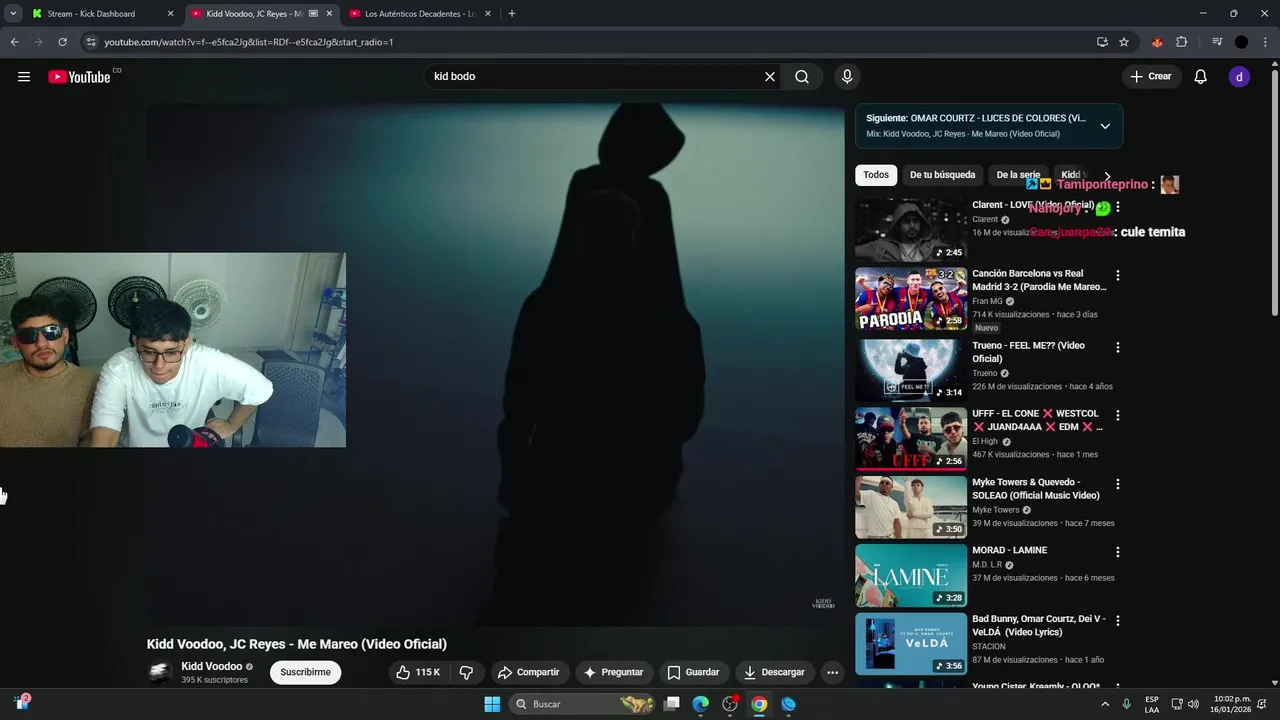Click the Crear button
This screenshot has height=720, width=1280.
pyautogui.click(x=1151, y=77)
